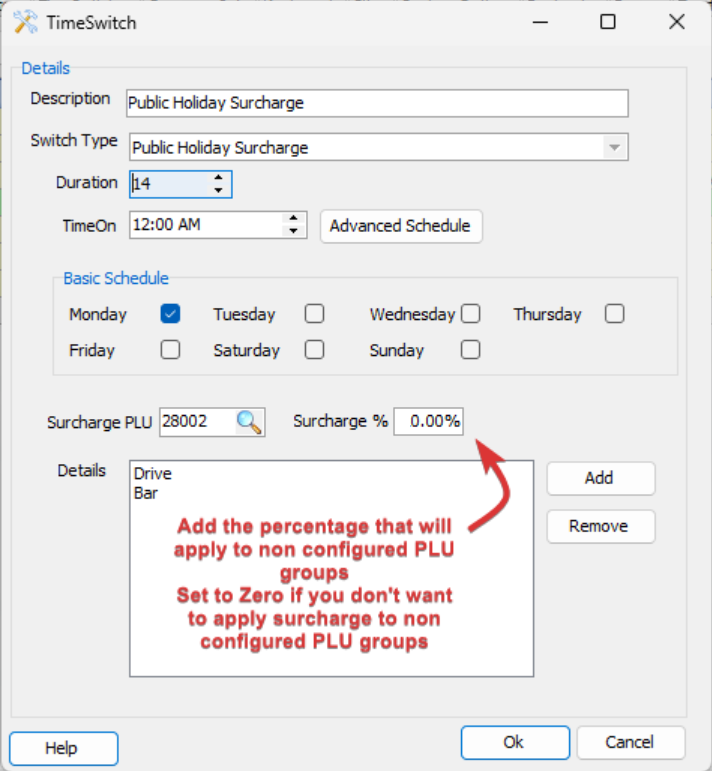The image size is (712, 771).
Task: Tick the Sunday checkbox
Action: 471,350
